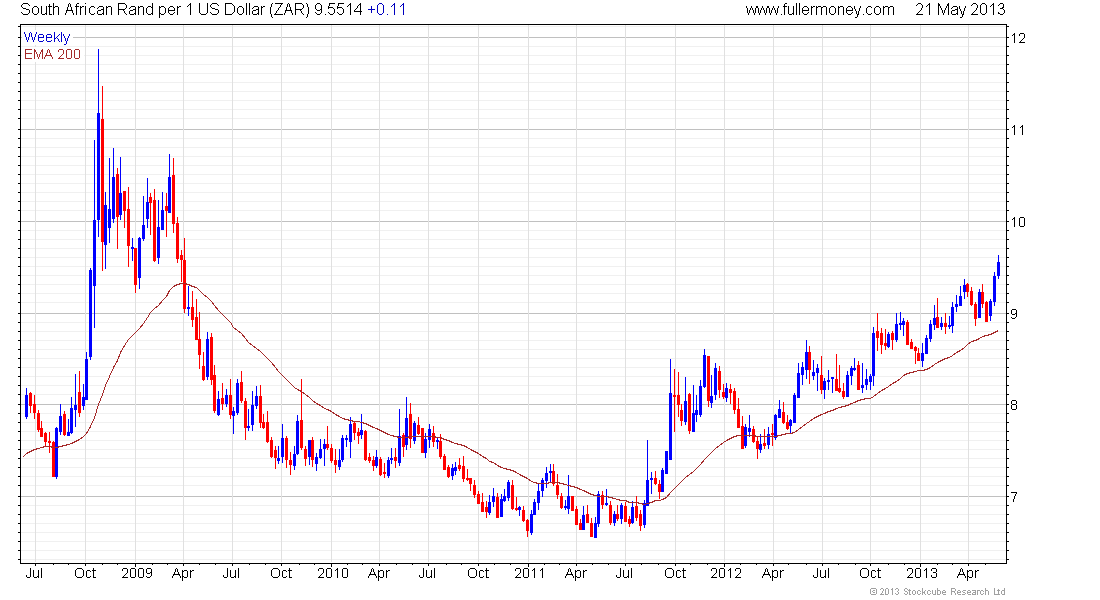Click the 7 value on price axis
Image resolution: width=1100 pixels, height=600 pixels.
pos(1014,497)
